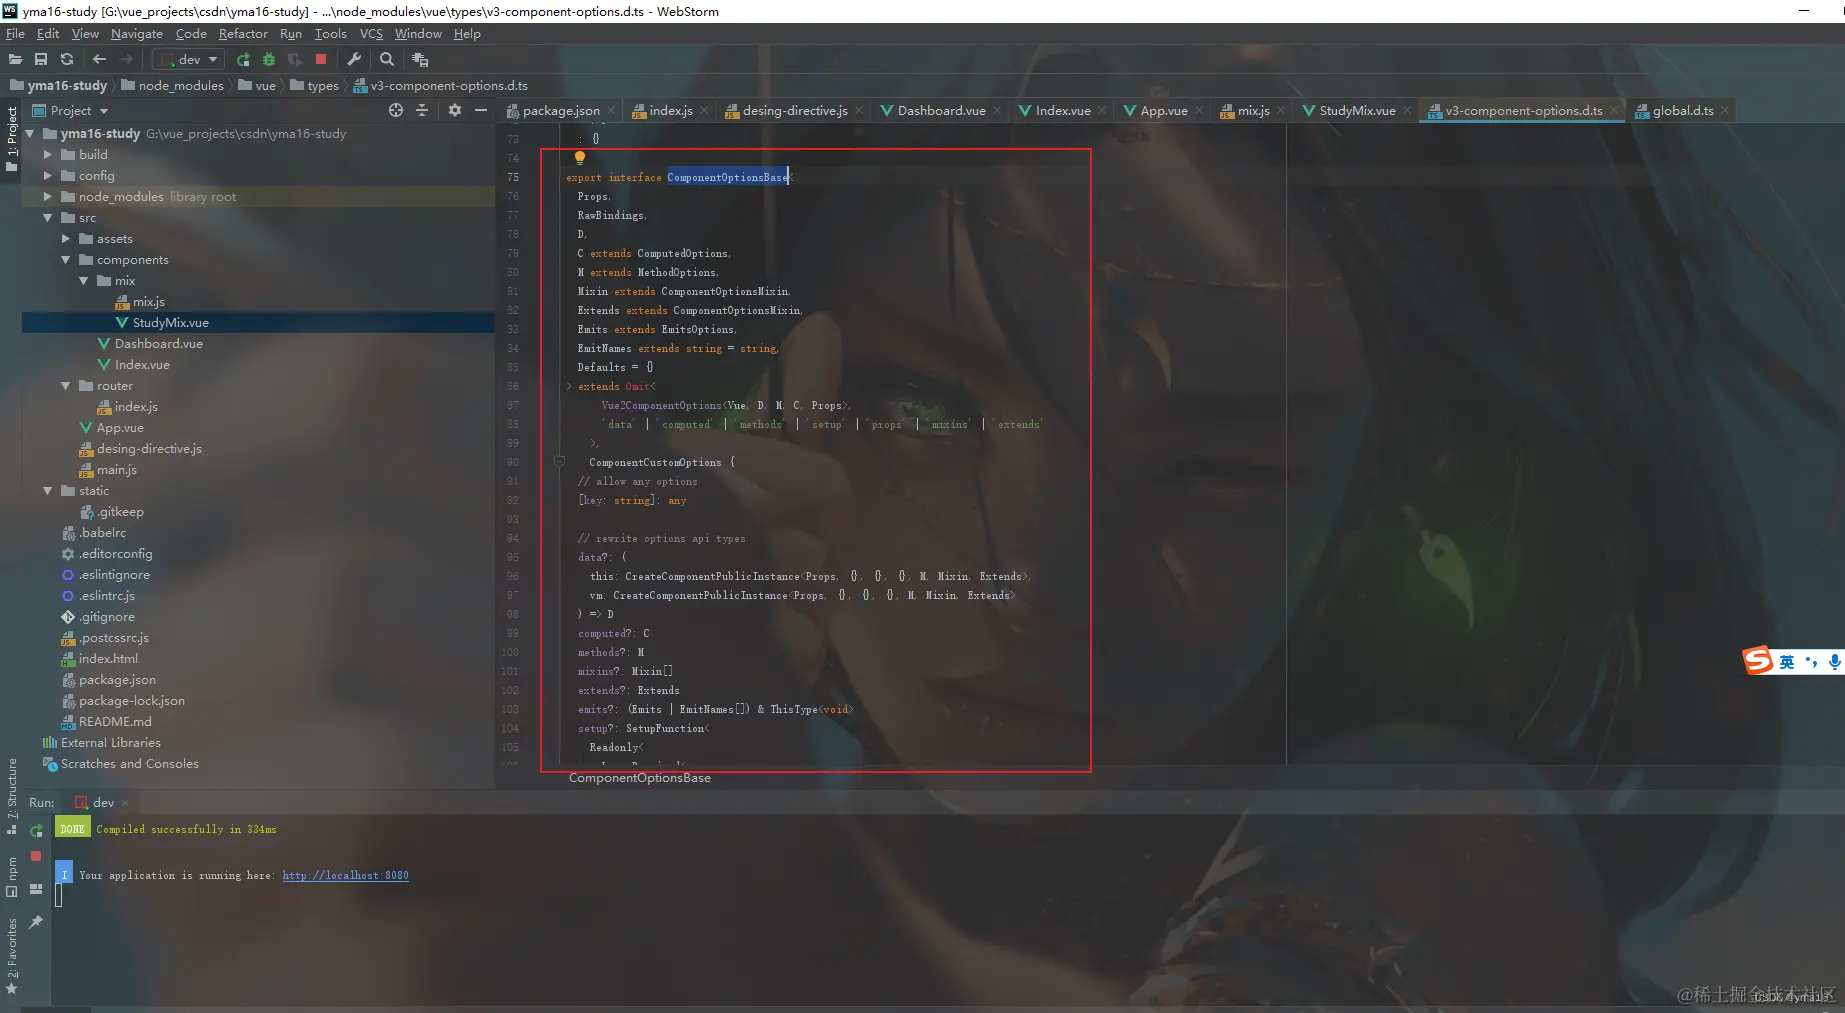Image resolution: width=1845 pixels, height=1013 pixels.
Task: Collapse all in the Project panel
Action: [x=422, y=110]
